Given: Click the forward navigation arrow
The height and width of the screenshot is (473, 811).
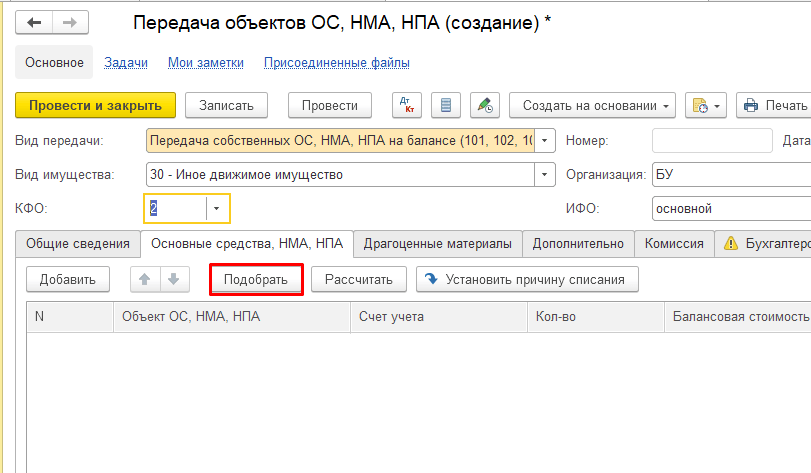Looking at the screenshot, I should [x=68, y=22].
